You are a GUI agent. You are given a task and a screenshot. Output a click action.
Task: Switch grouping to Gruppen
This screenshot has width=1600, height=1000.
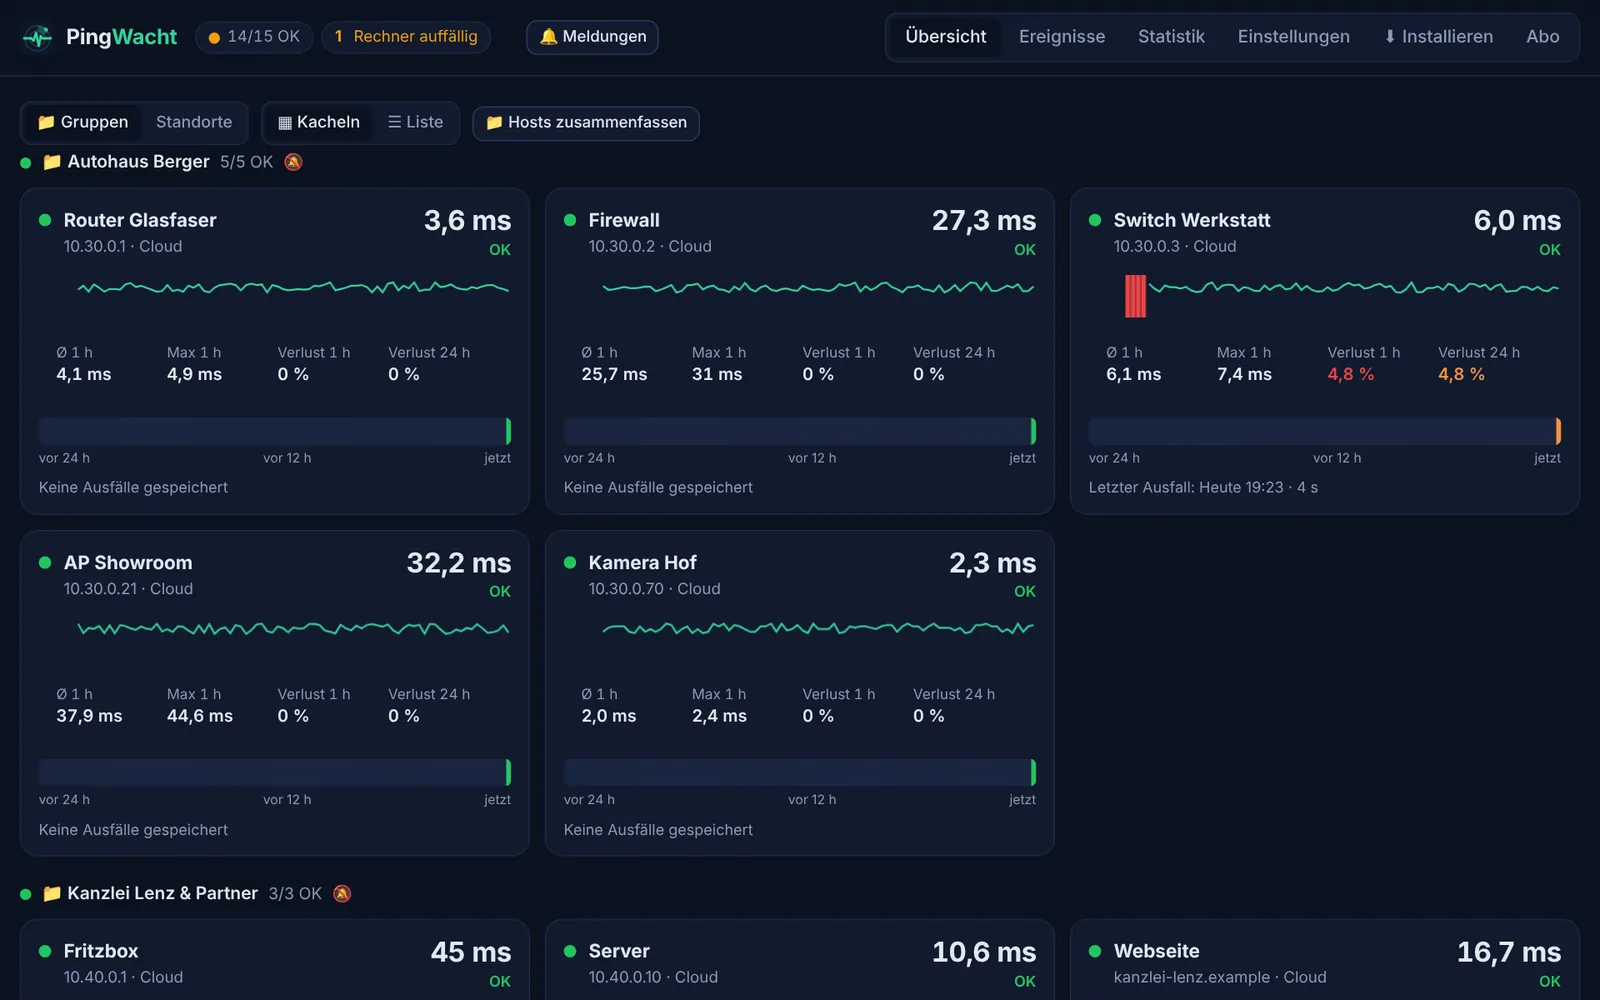click(x=83, y=122)
